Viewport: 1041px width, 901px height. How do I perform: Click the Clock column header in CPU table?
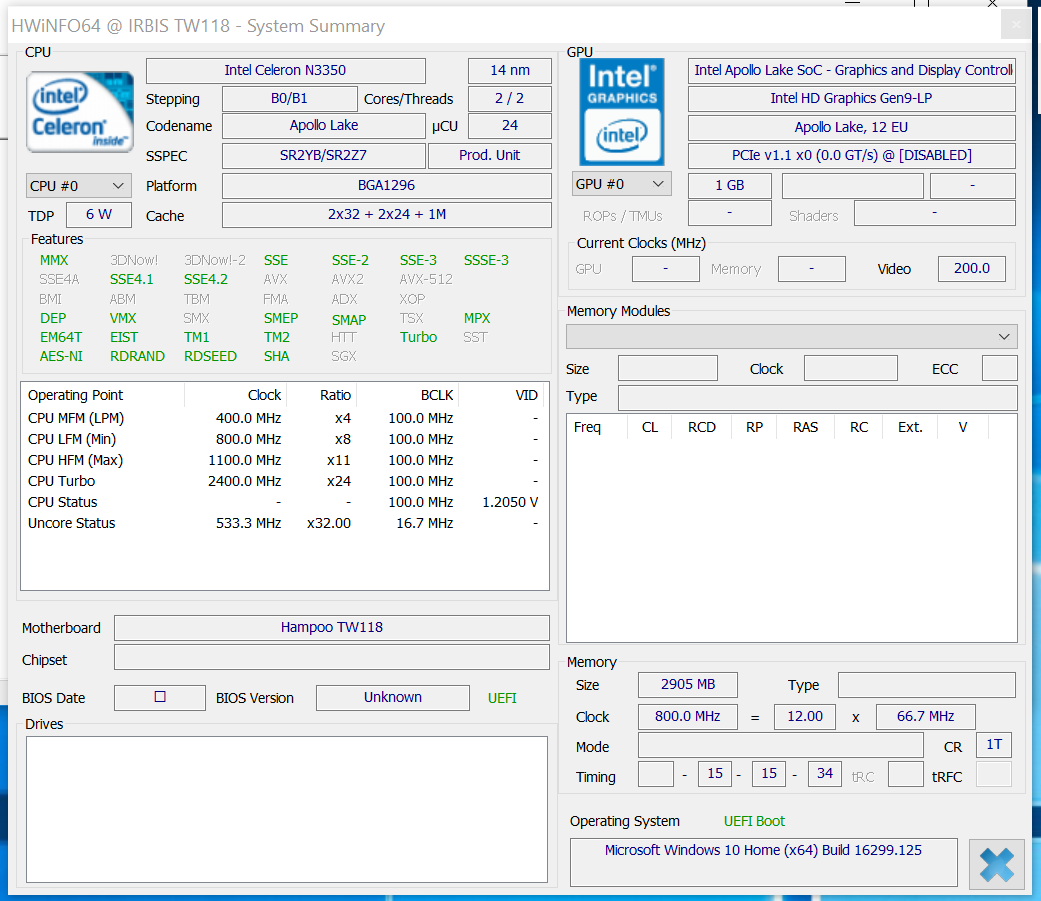(x=236, y=395)
